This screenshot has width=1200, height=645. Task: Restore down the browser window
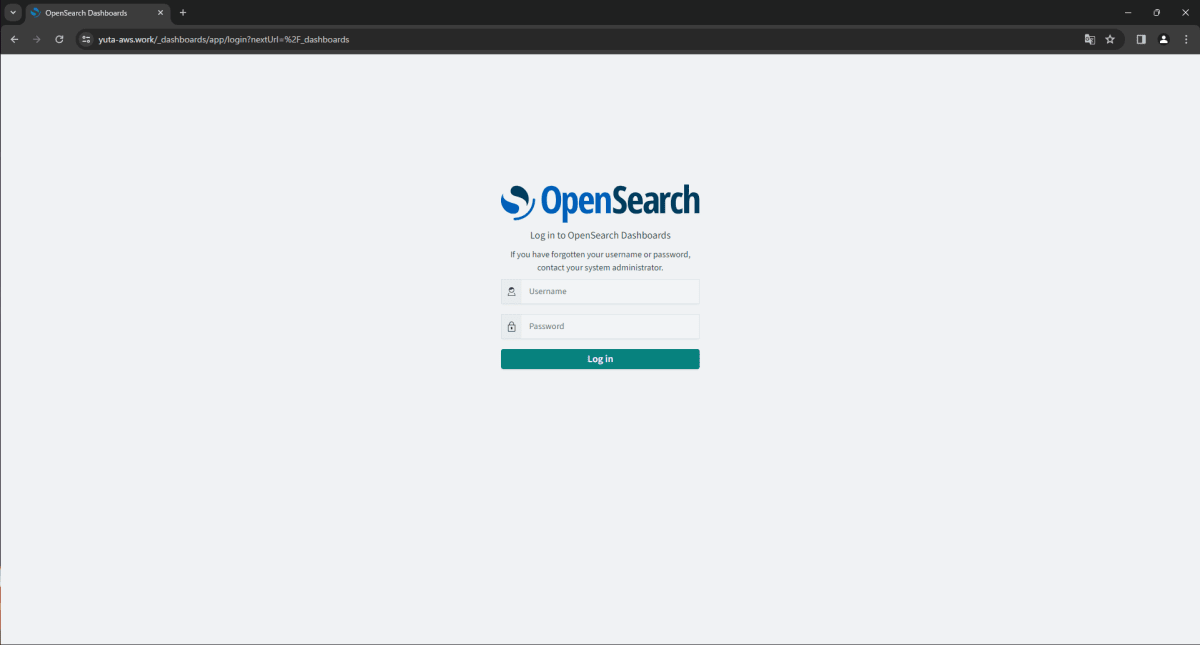[x=1157, y=12]
